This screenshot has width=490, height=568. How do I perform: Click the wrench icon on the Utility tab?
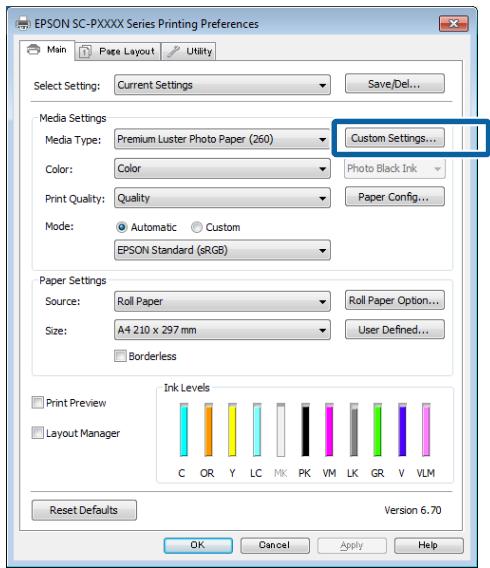click(173, 51)
